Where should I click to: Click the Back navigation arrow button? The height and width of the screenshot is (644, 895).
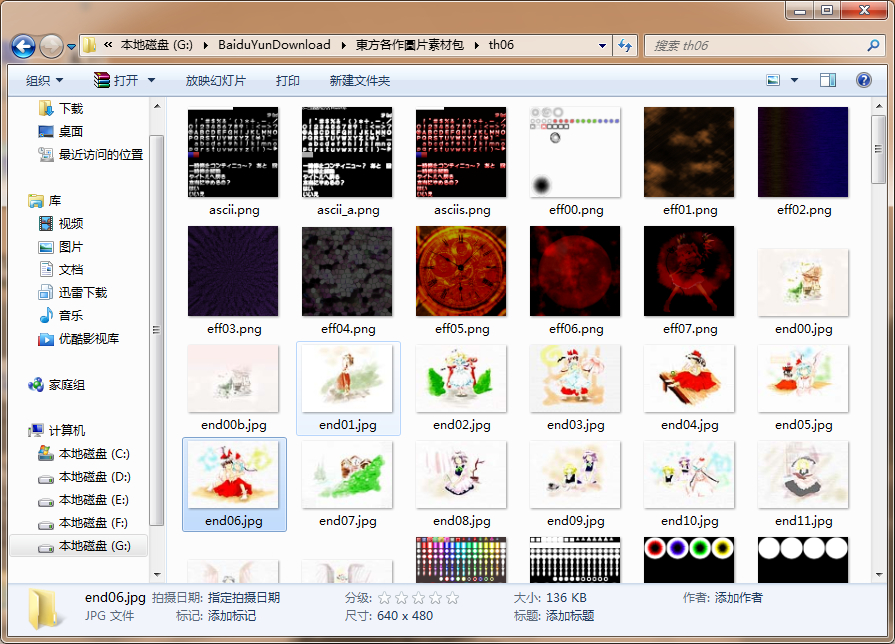click(23, 46)
